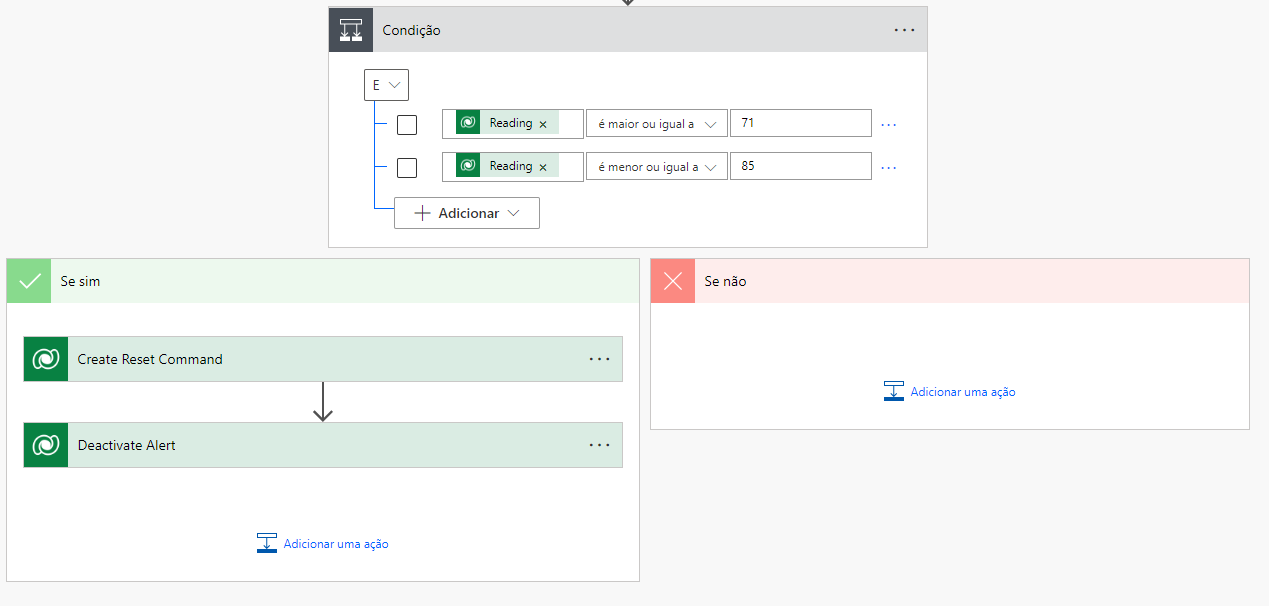The width and height of the screenshot is (1269, 606).
Task: Click the Condição control icon
Action: (x=351, y=30)
